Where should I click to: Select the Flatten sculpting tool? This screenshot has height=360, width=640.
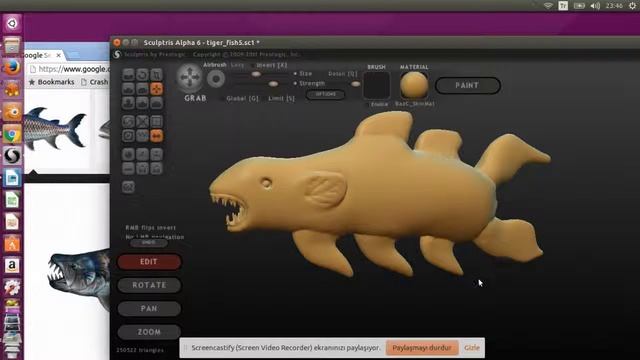(x=142, y=89)
